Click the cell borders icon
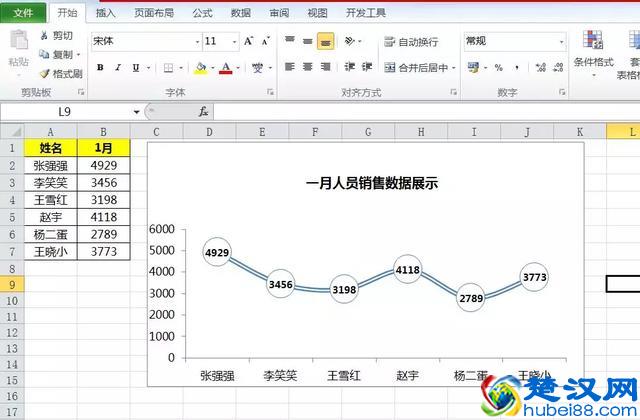This screenshot has width=640, height=420. tap(168, 68)
